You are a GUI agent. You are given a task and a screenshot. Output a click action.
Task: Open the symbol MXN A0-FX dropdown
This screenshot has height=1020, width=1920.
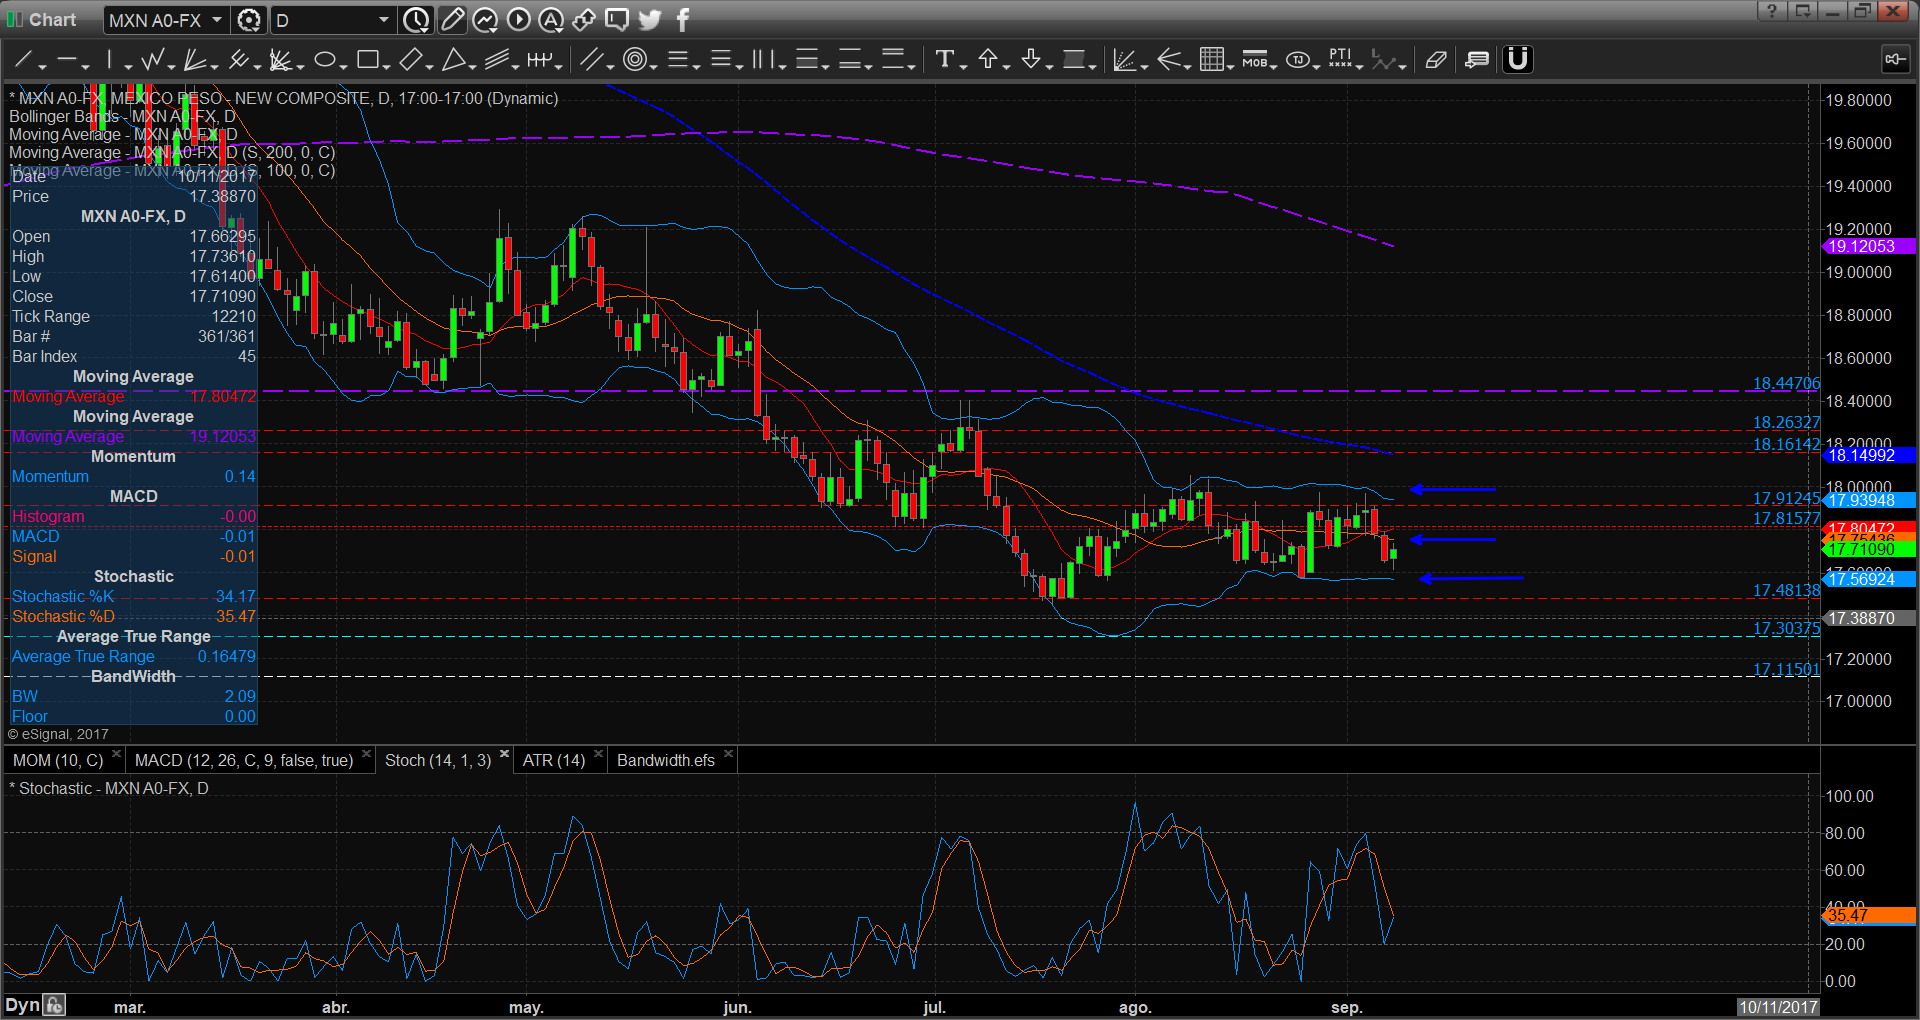pos(217,20)
